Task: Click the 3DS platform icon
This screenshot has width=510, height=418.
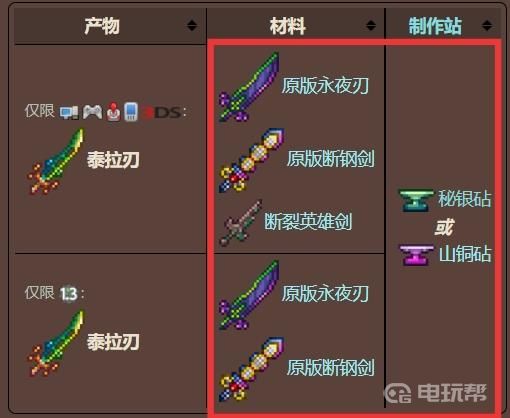Action: (x=162, y=113)
